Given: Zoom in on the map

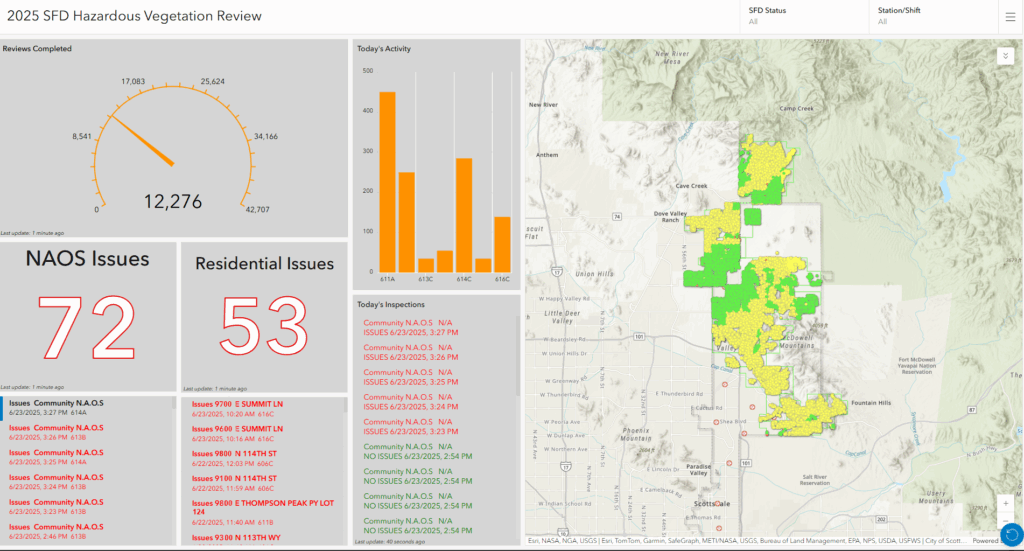Looking at the screenshot, I should [1006, 503].
